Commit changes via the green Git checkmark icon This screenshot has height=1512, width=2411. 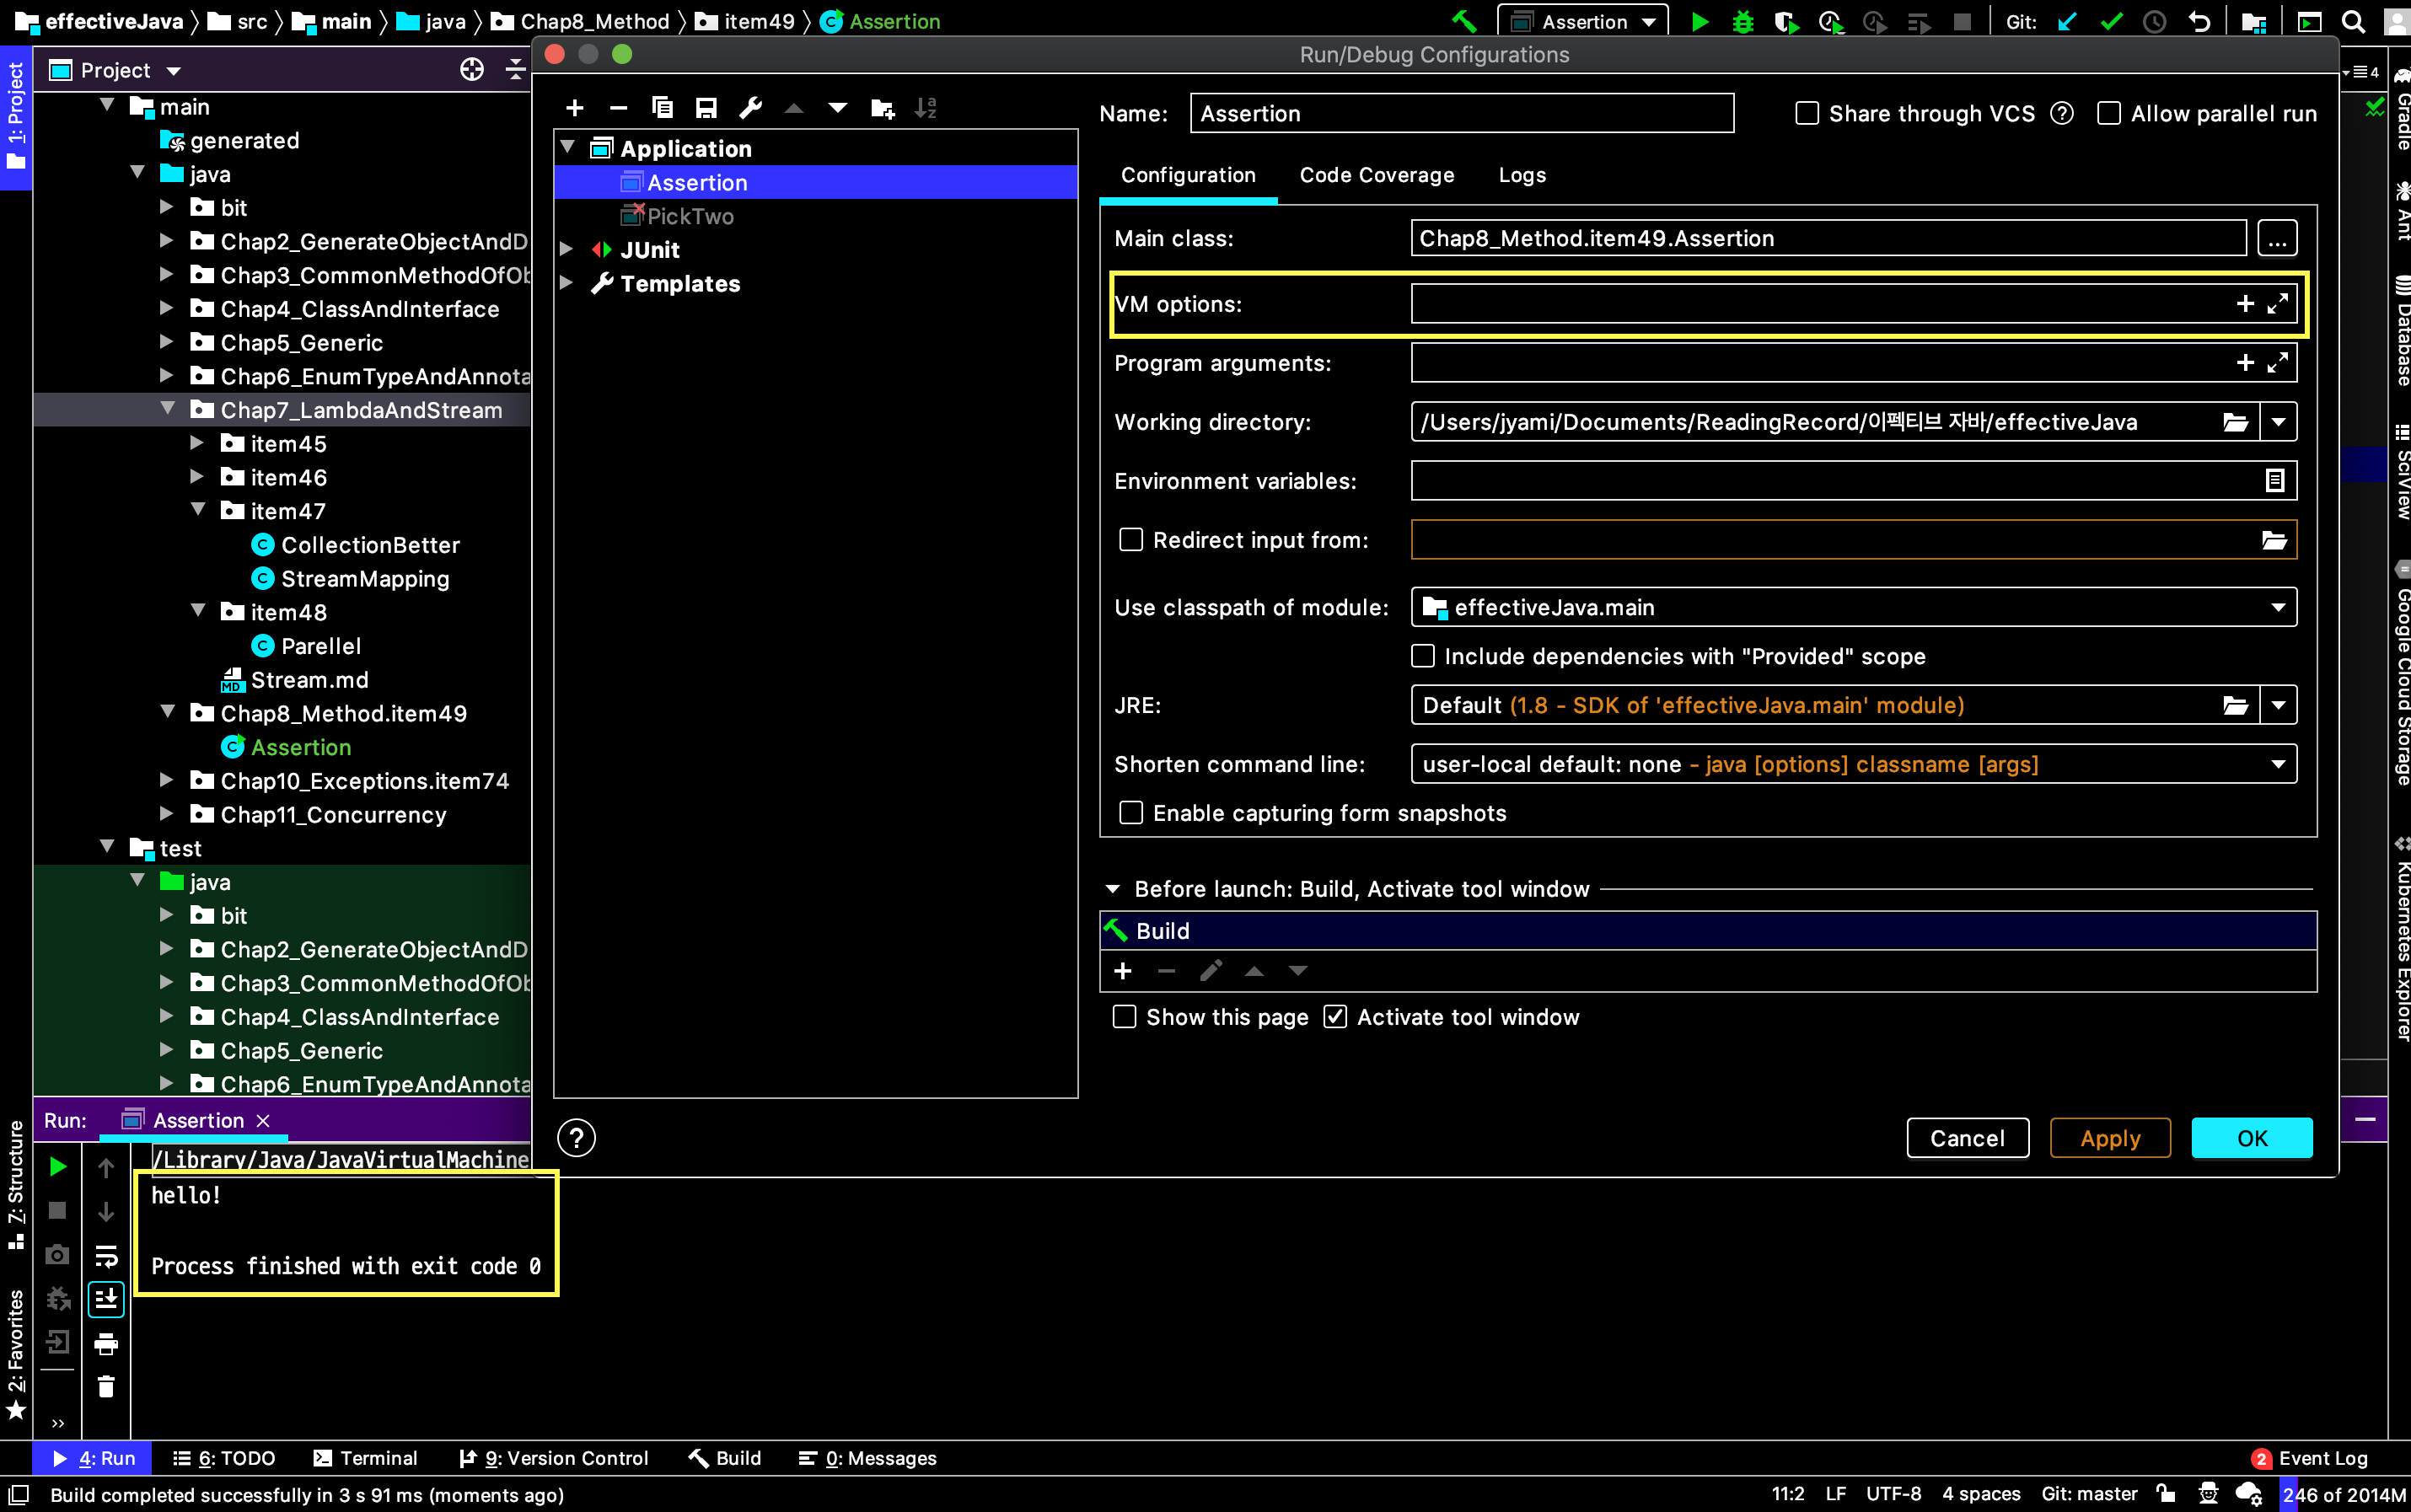pos(2110,21)
